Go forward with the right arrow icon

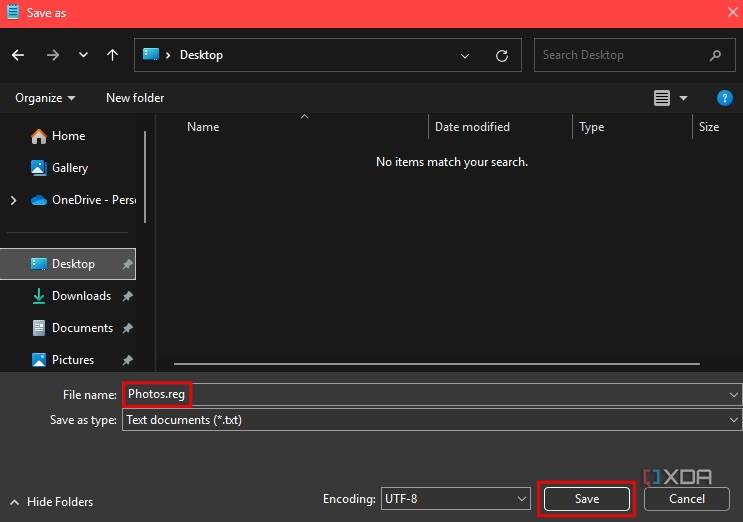coord(53,55)
